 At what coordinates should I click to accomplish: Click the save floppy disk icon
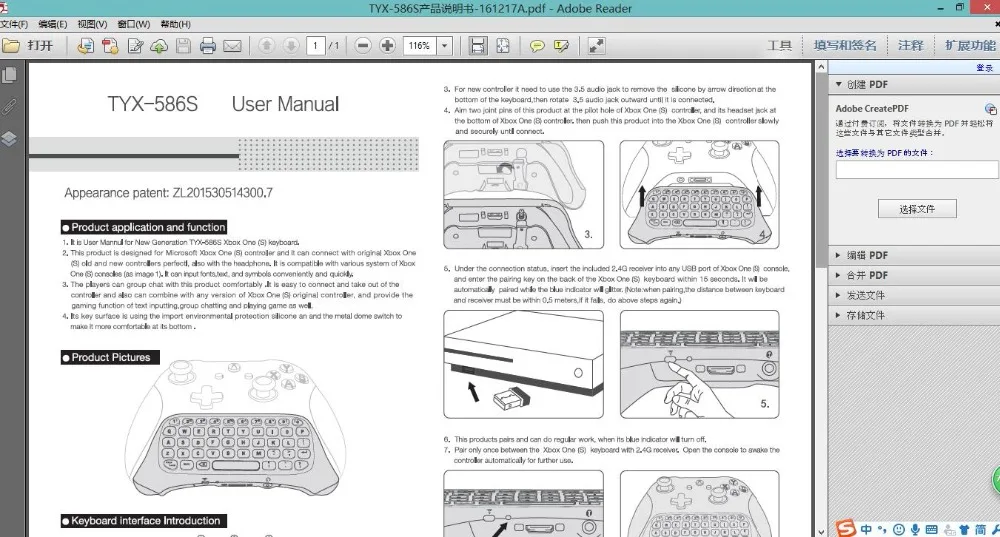(184, 46)
